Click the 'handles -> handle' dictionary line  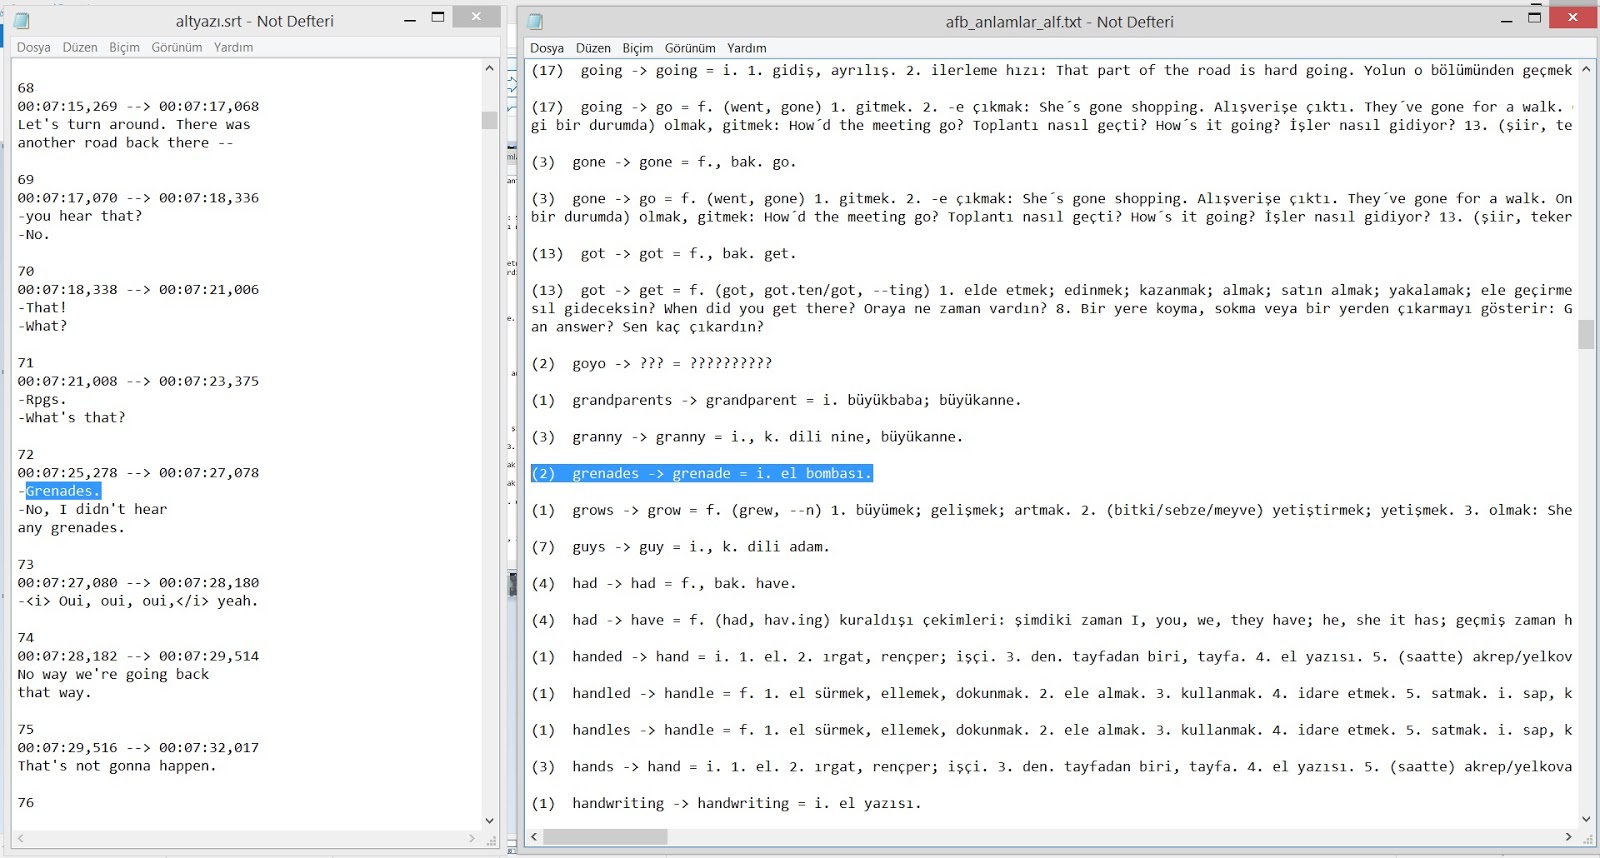point(1052,730)
